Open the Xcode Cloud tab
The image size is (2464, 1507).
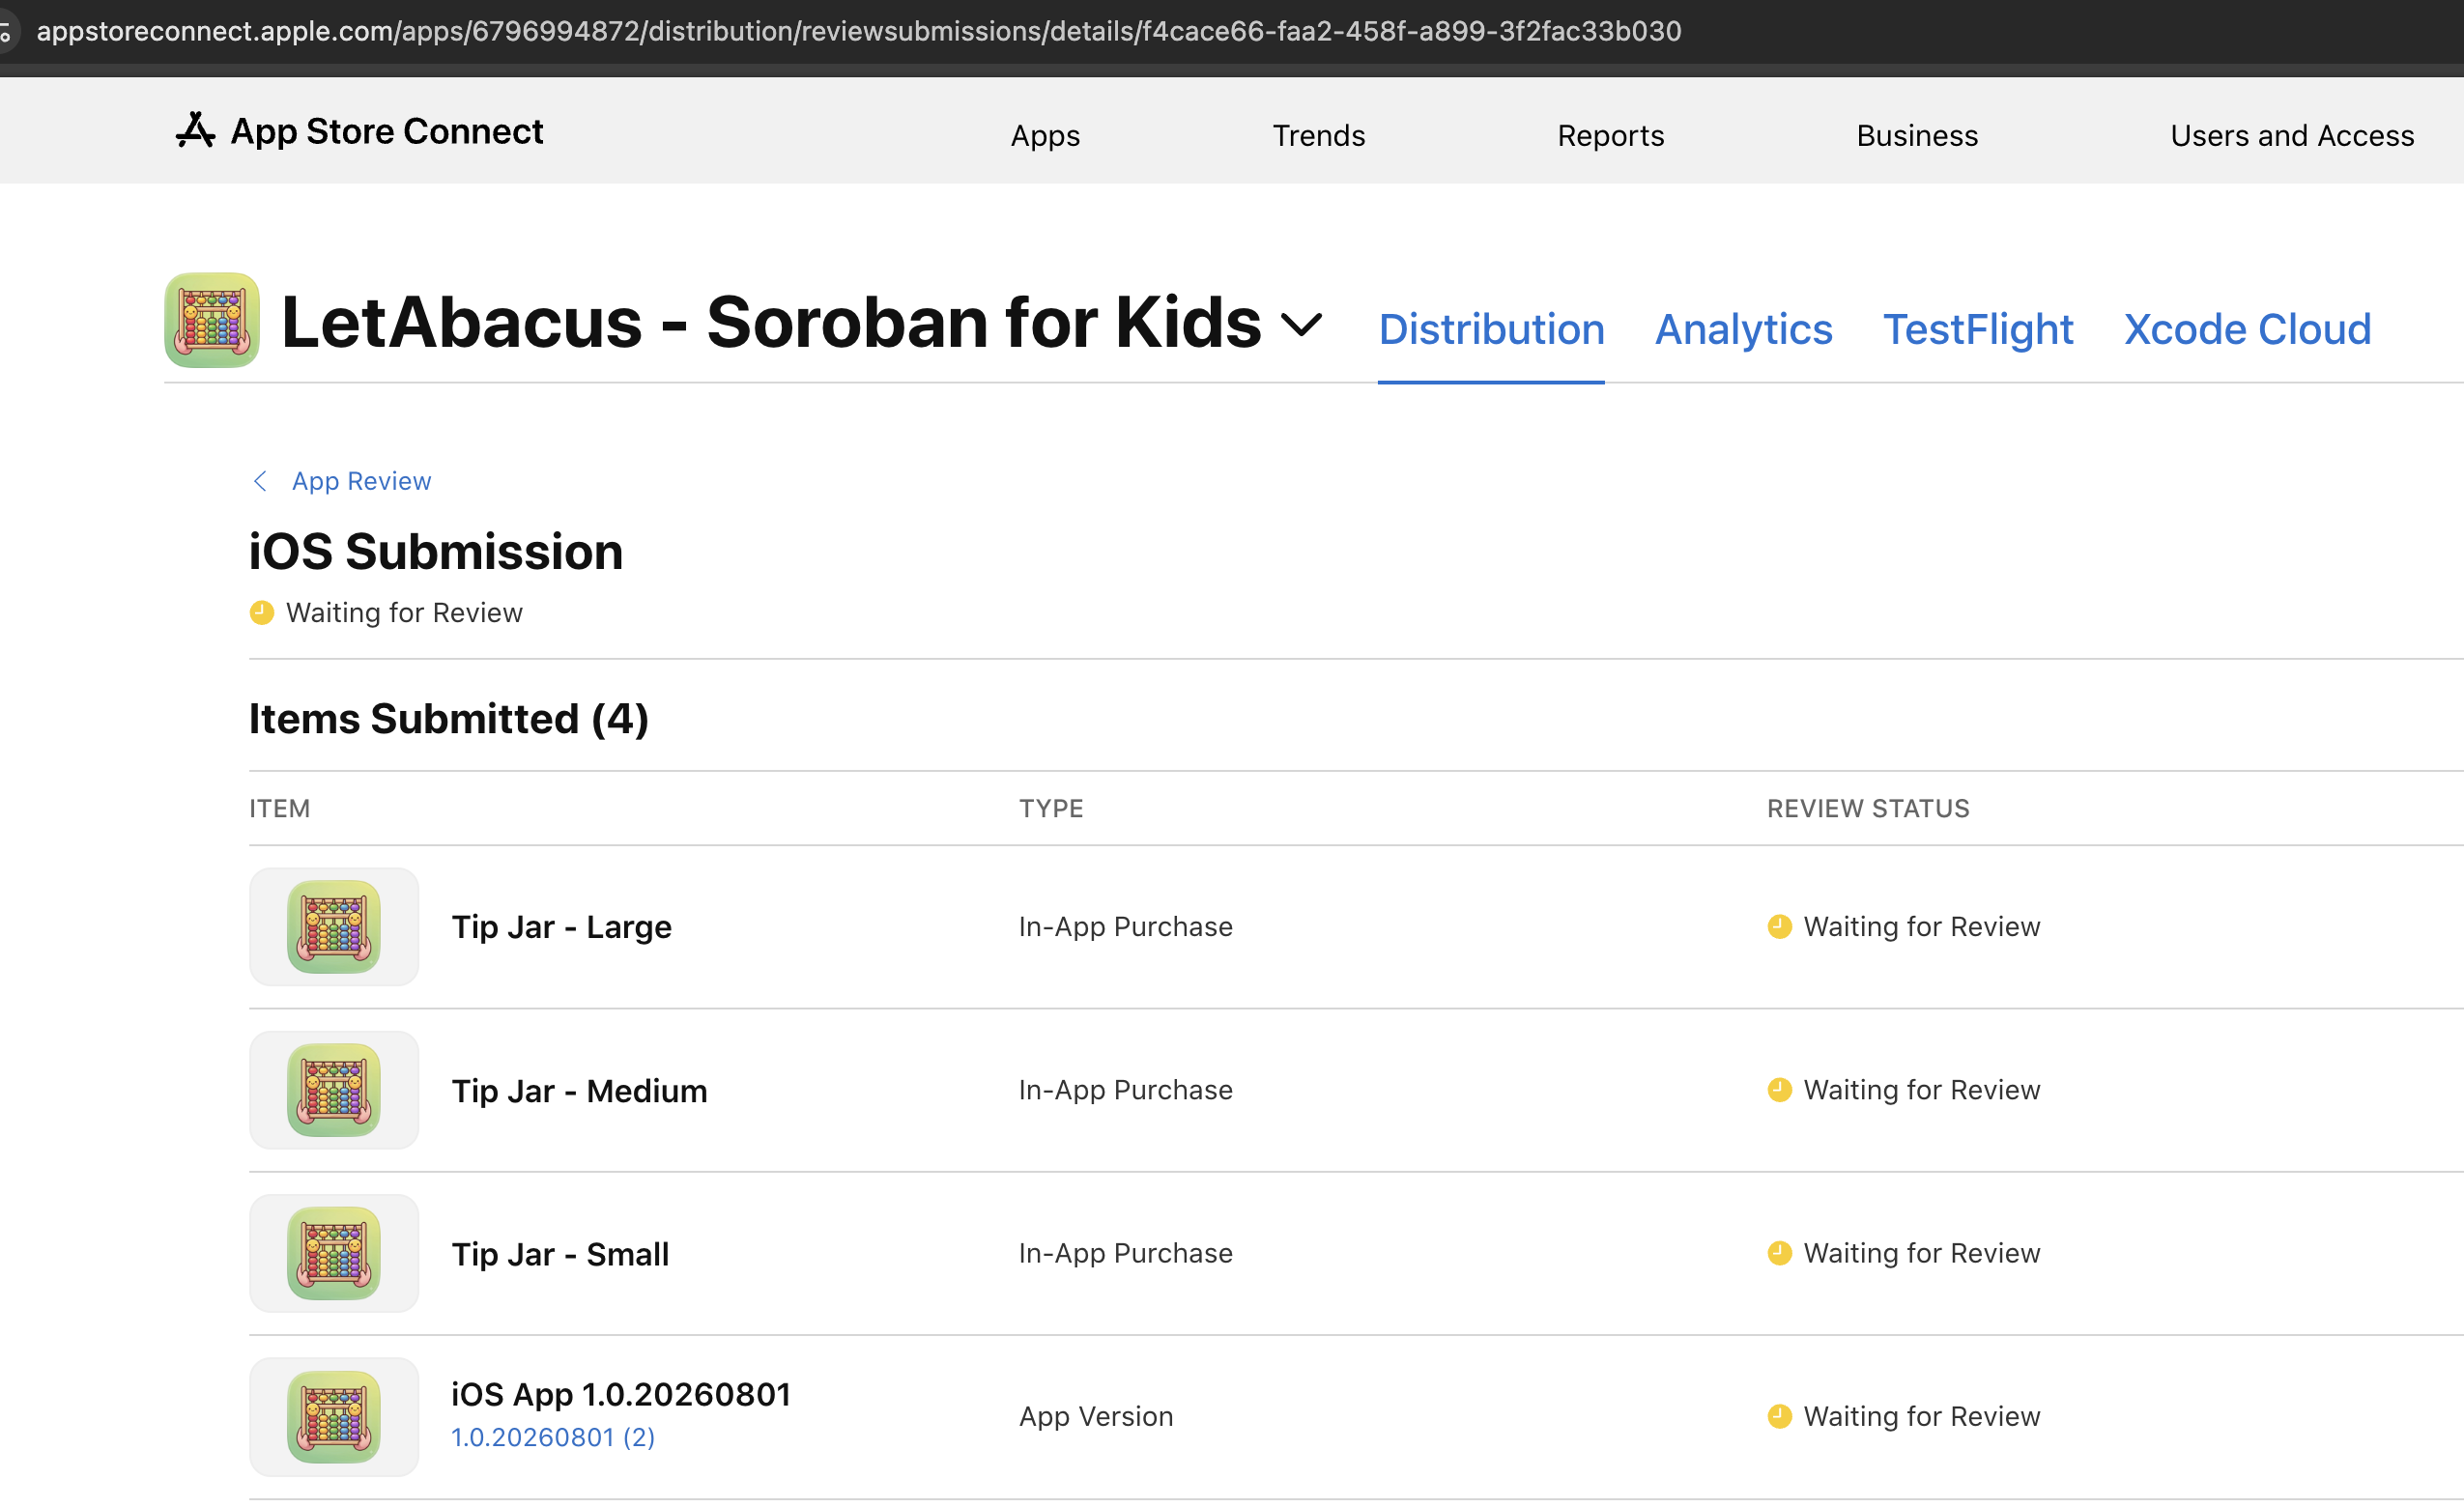pyautogui.click(x=2247, y=329)
